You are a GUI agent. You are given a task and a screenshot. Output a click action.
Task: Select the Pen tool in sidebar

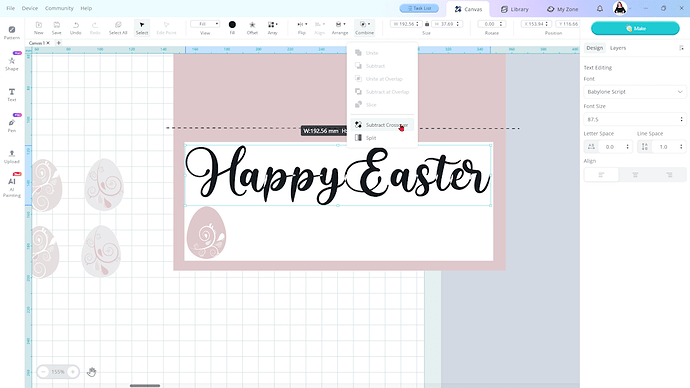(11, 125)
